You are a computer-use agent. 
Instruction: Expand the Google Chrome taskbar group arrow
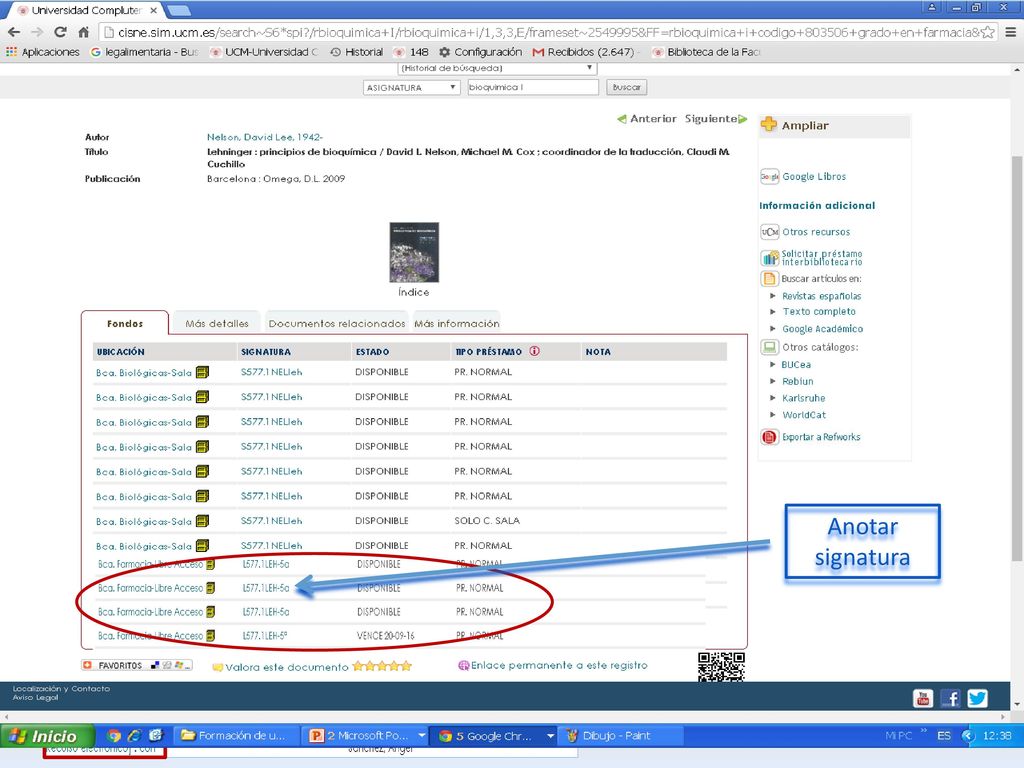[551, 736]
